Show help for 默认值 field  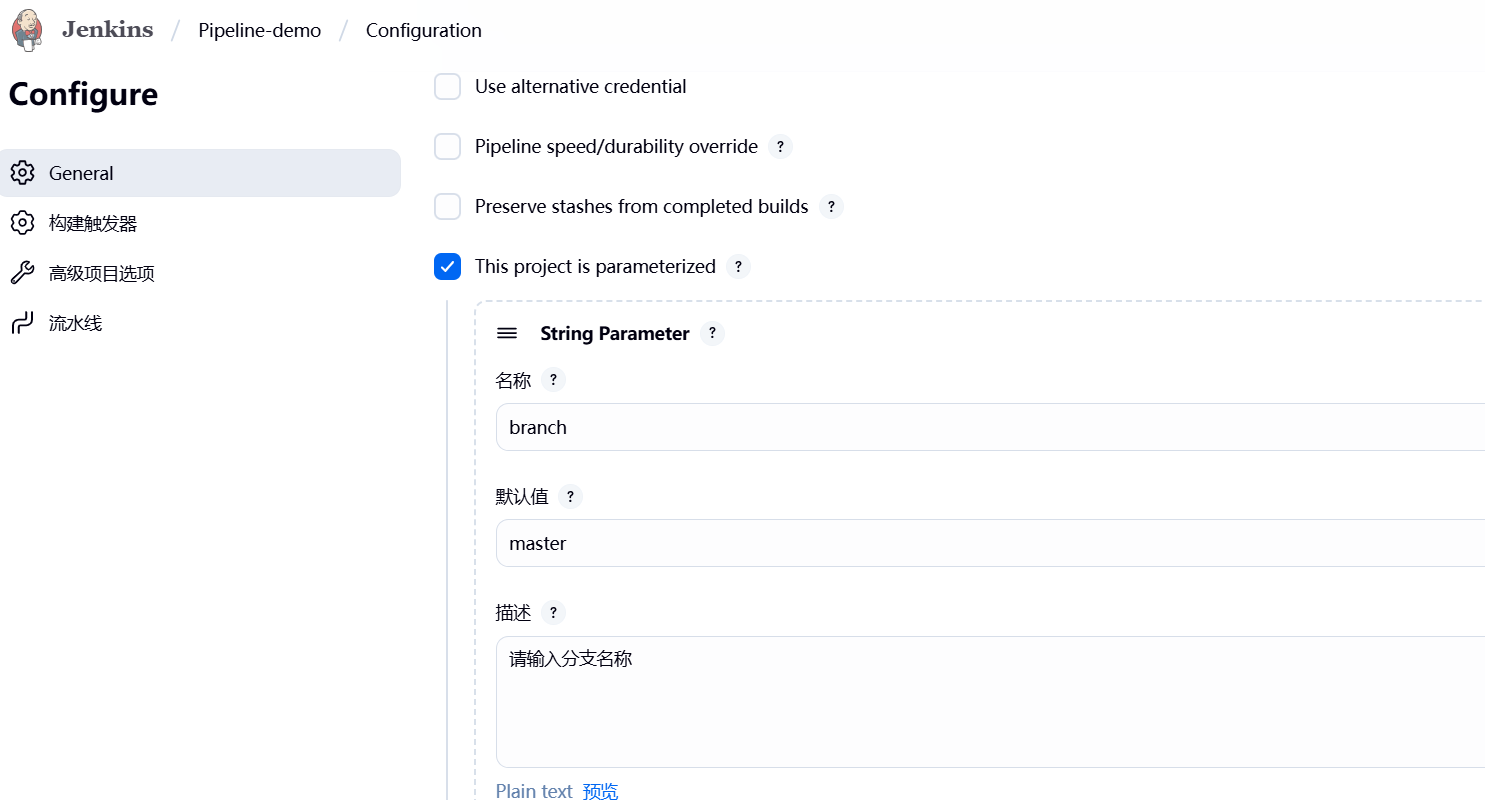pos(570,497)
